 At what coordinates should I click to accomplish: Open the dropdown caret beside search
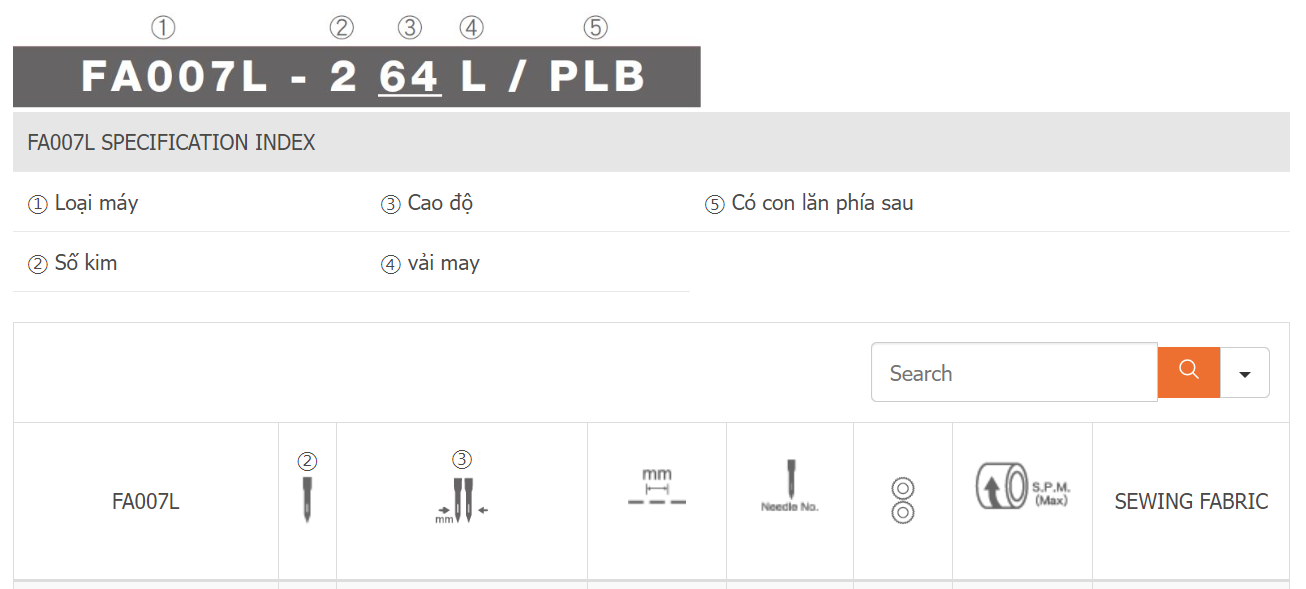click(x=1245, y=373)
